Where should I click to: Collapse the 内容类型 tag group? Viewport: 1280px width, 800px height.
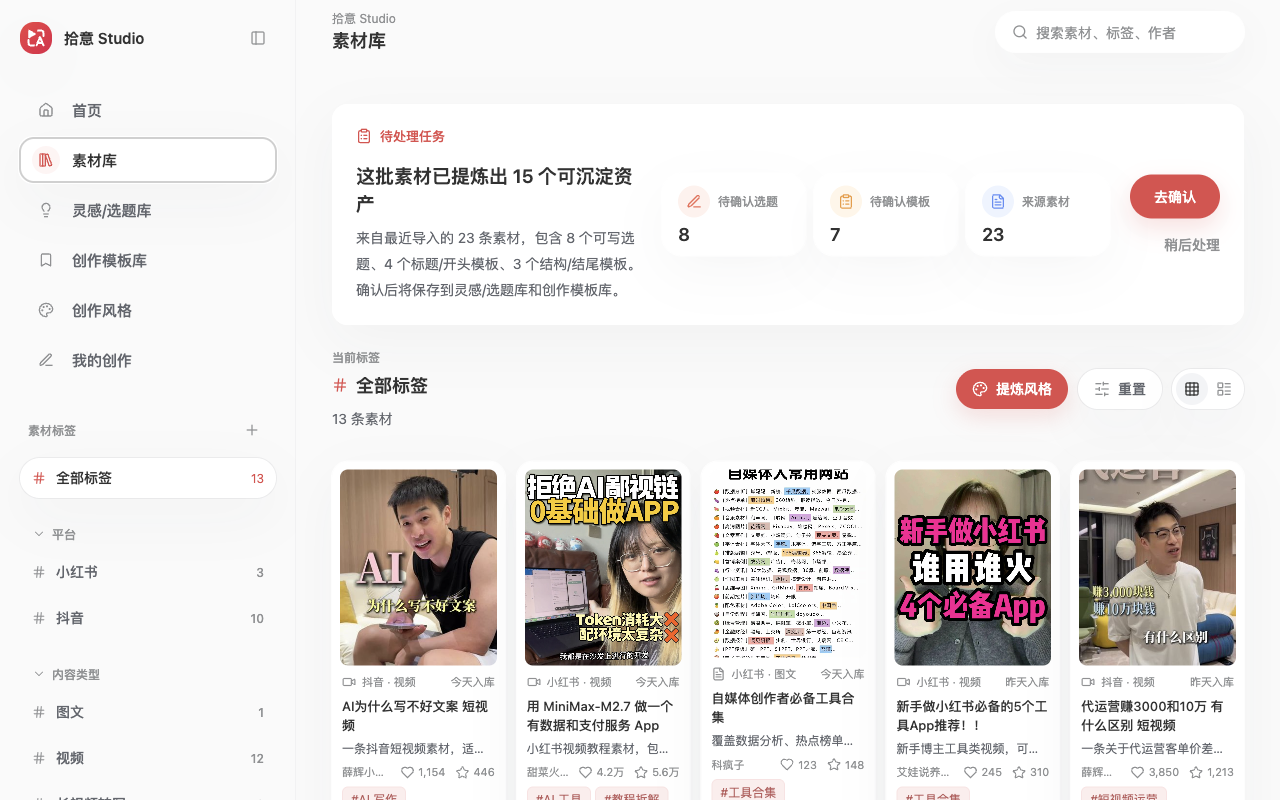[x=39, y=674]
